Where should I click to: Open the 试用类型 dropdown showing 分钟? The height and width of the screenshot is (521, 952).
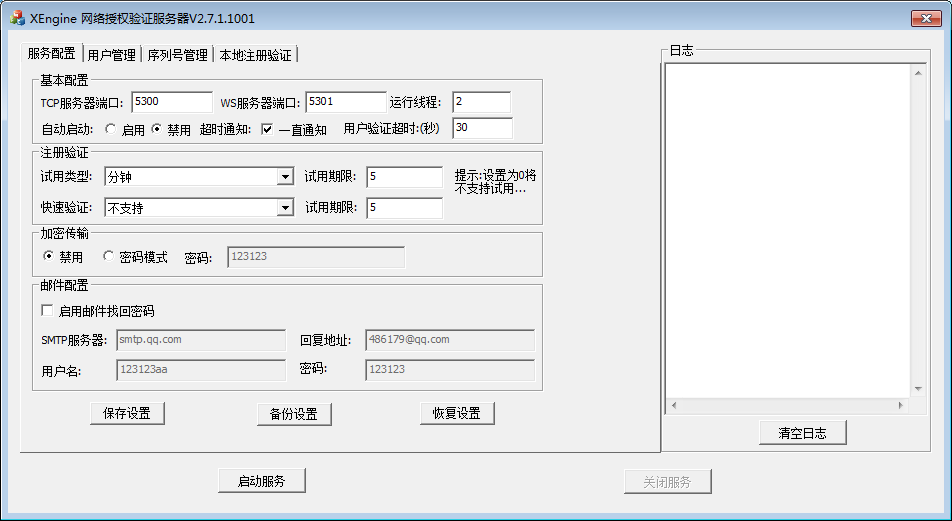199,177
